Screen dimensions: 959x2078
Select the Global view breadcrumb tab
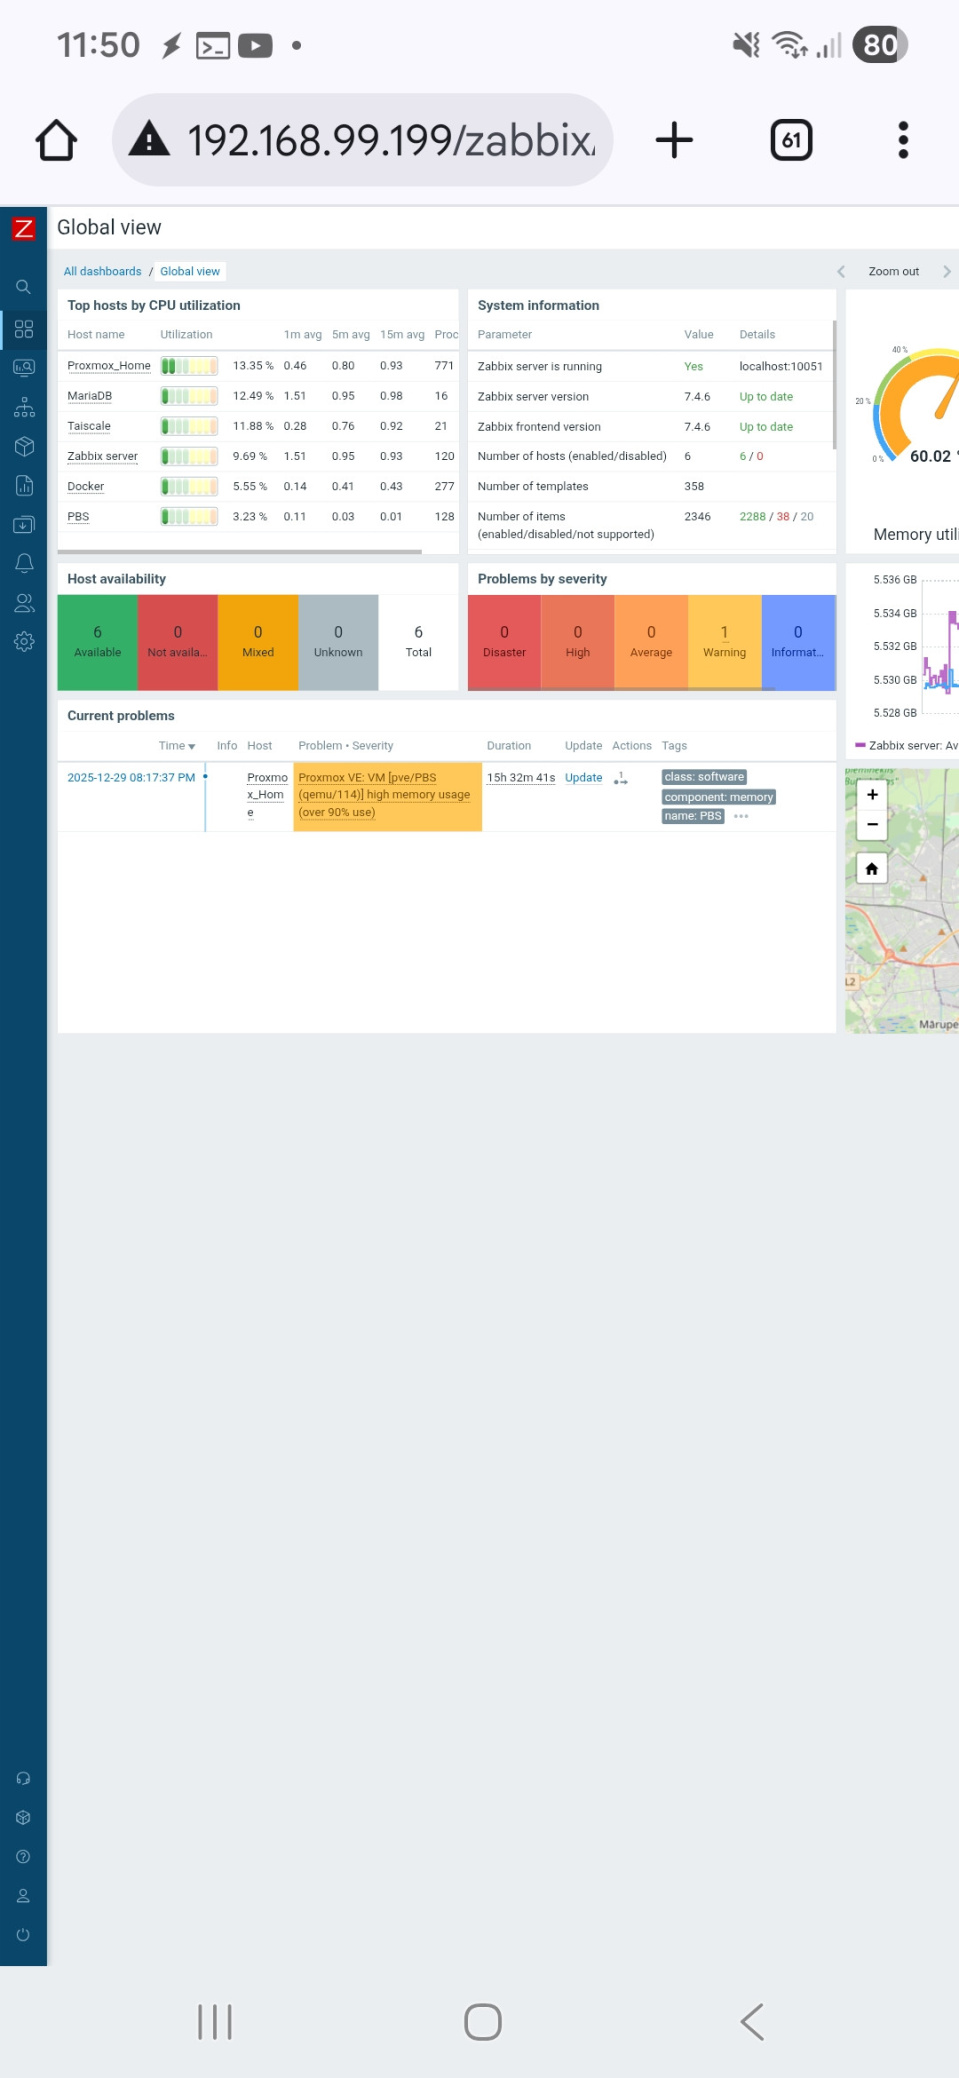coord(190,271)
